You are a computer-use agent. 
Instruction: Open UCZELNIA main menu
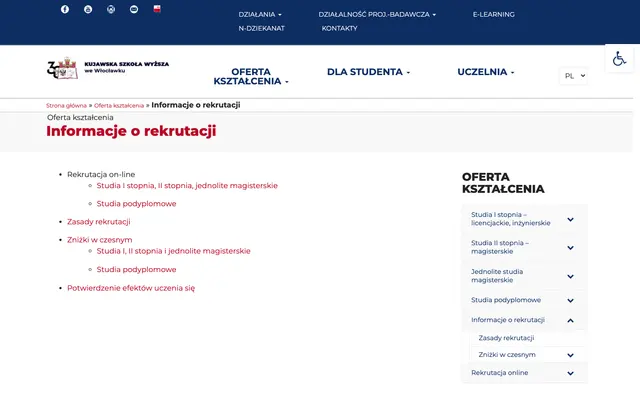coord(486,72)
